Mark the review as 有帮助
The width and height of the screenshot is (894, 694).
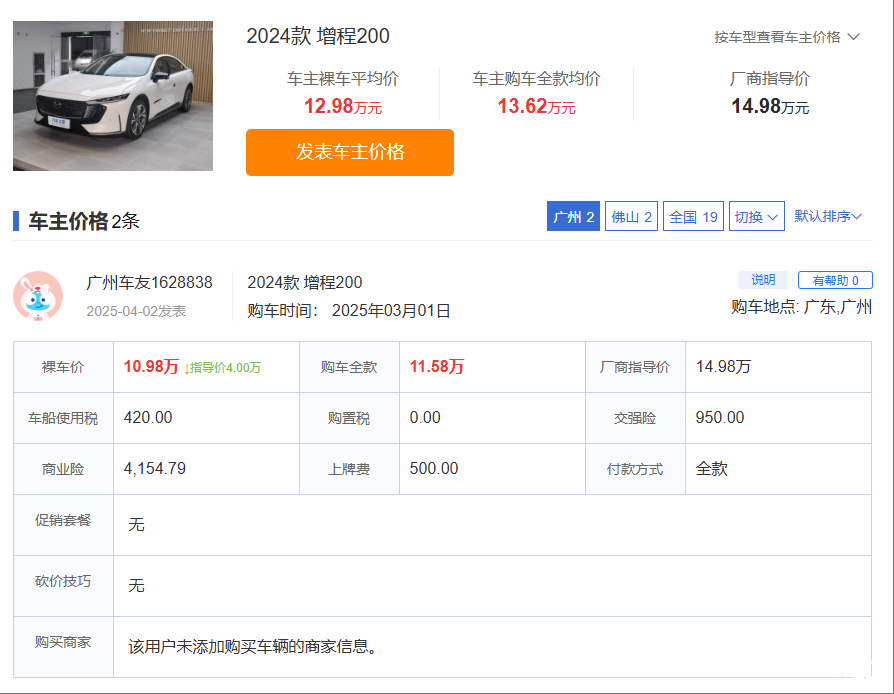click(x=835, y=280)
